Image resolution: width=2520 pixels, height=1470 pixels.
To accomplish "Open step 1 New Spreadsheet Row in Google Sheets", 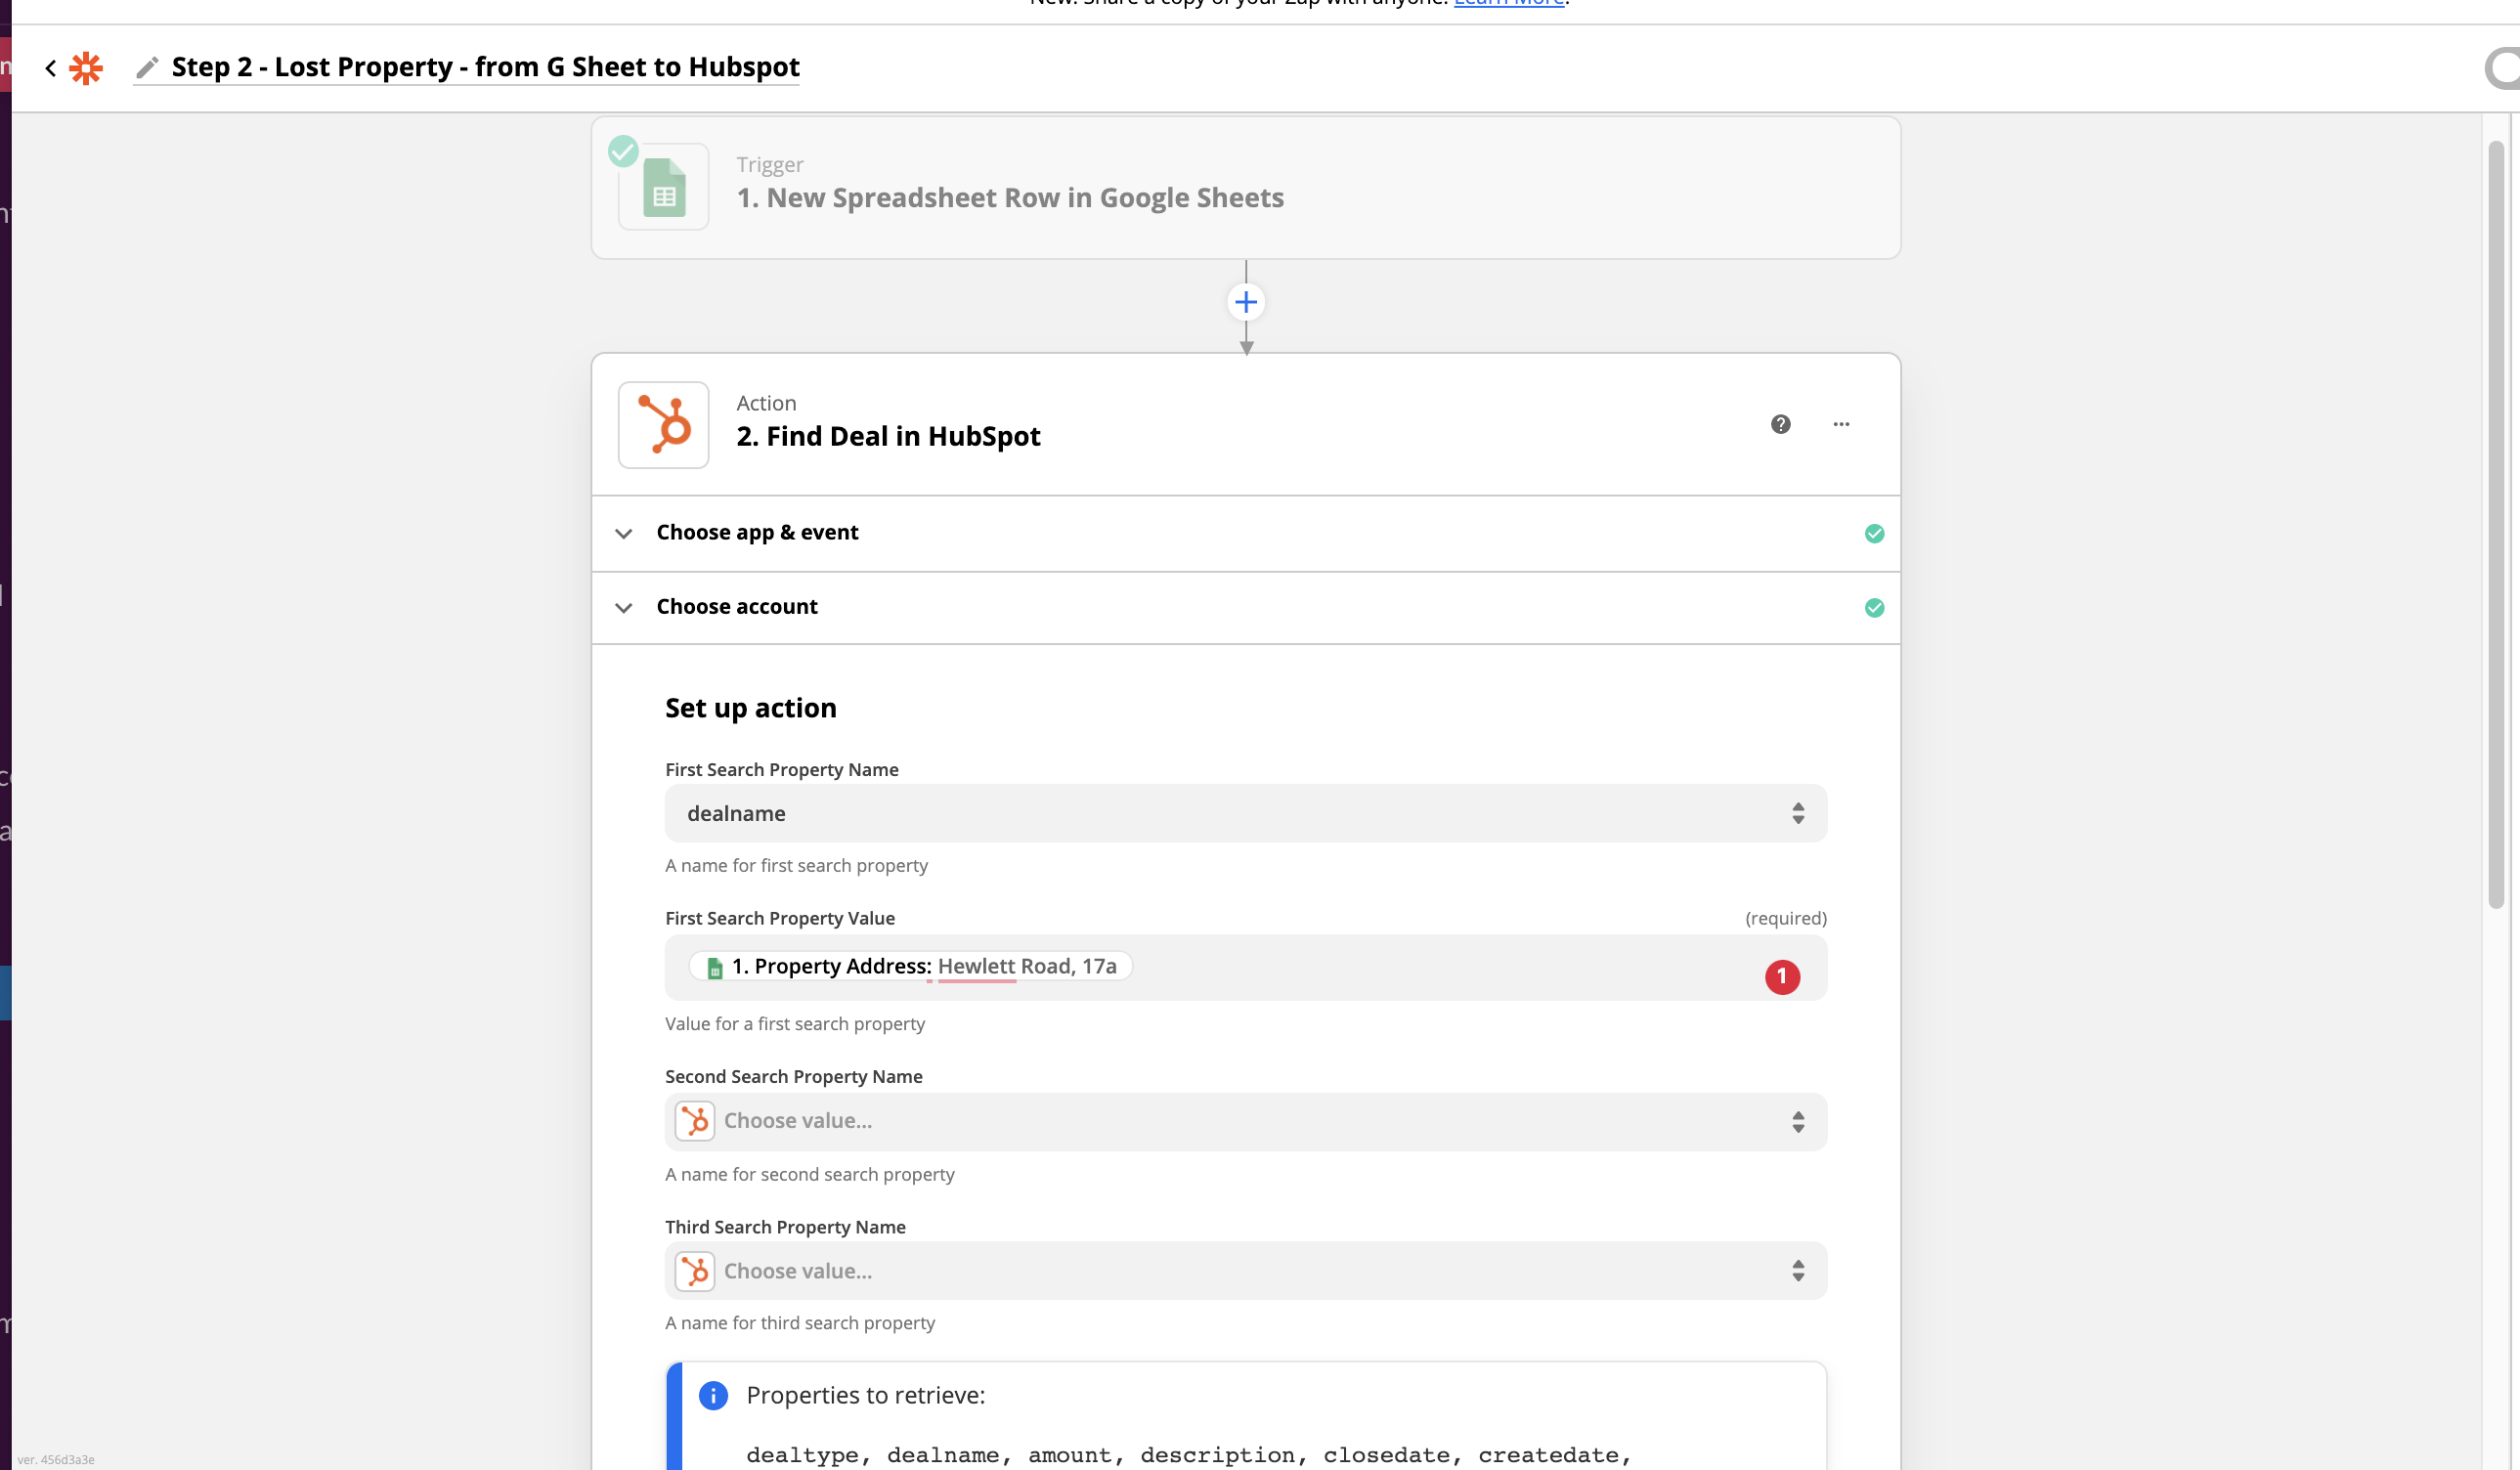I will 1245,188.
